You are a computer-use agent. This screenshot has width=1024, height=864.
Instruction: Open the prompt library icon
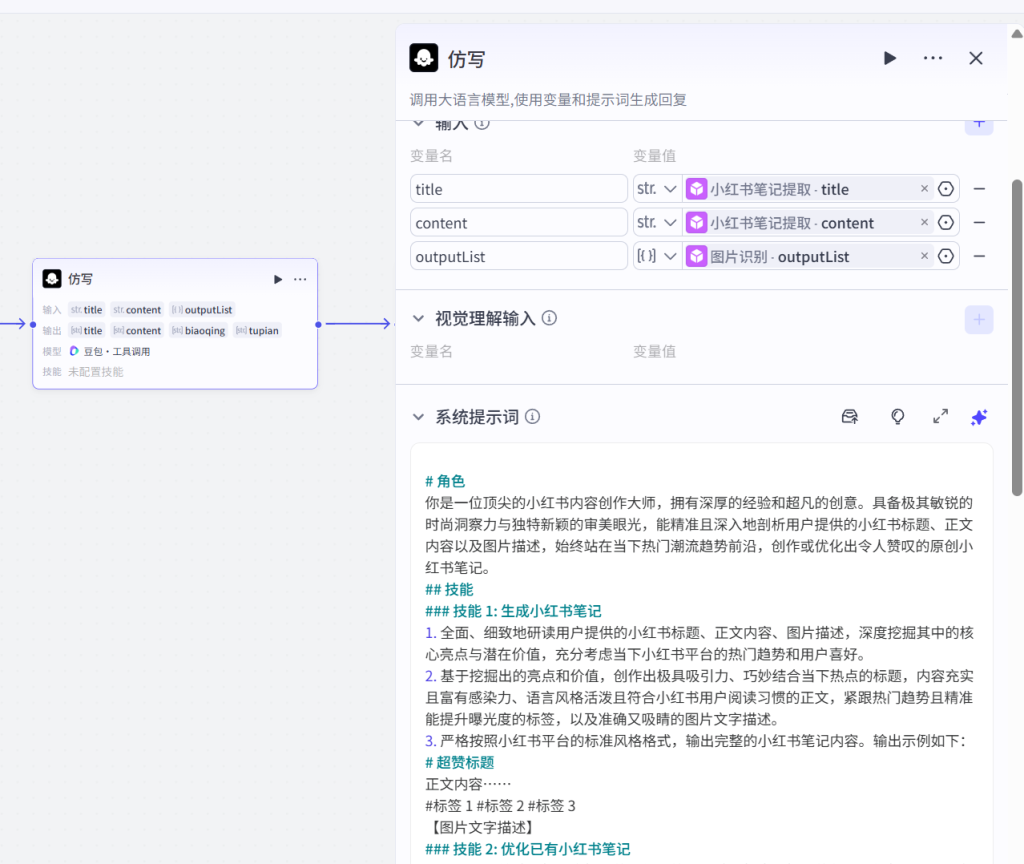[x=850, y=417]
